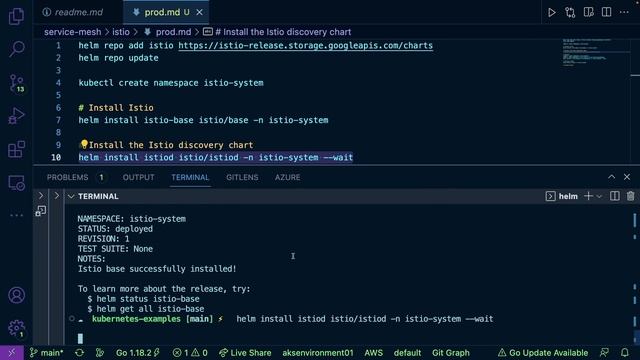Switch to the GitLens panel tab
Screen dimensions: 640x360
point(242,177)
